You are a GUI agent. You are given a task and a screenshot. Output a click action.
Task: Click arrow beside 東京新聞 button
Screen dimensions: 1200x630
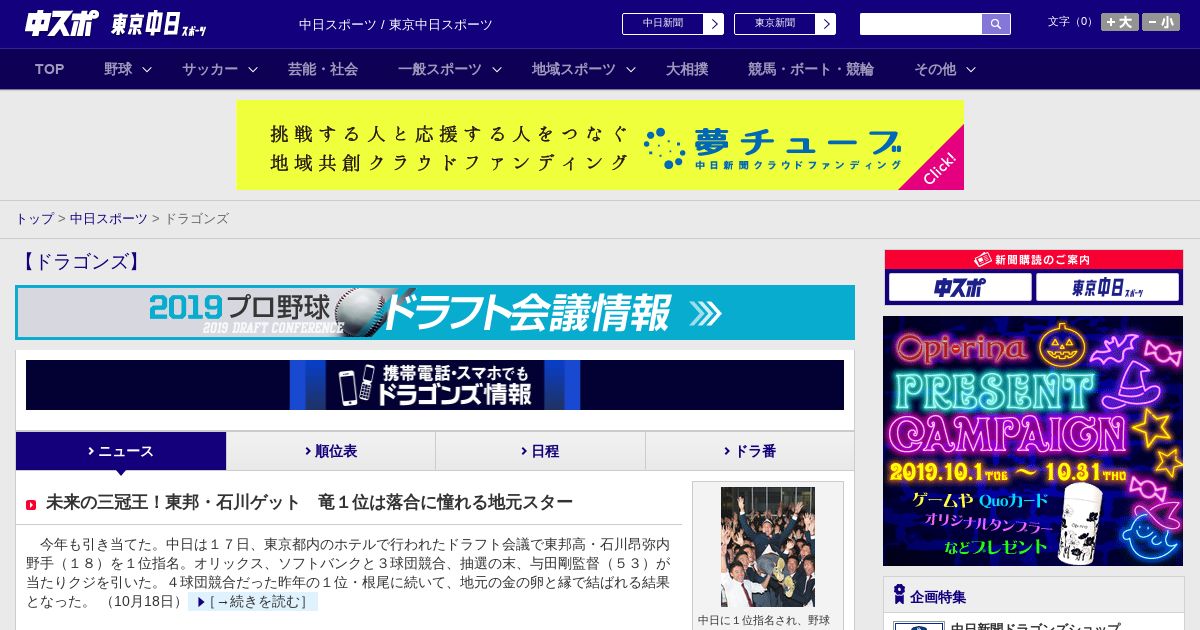point(826,24)
